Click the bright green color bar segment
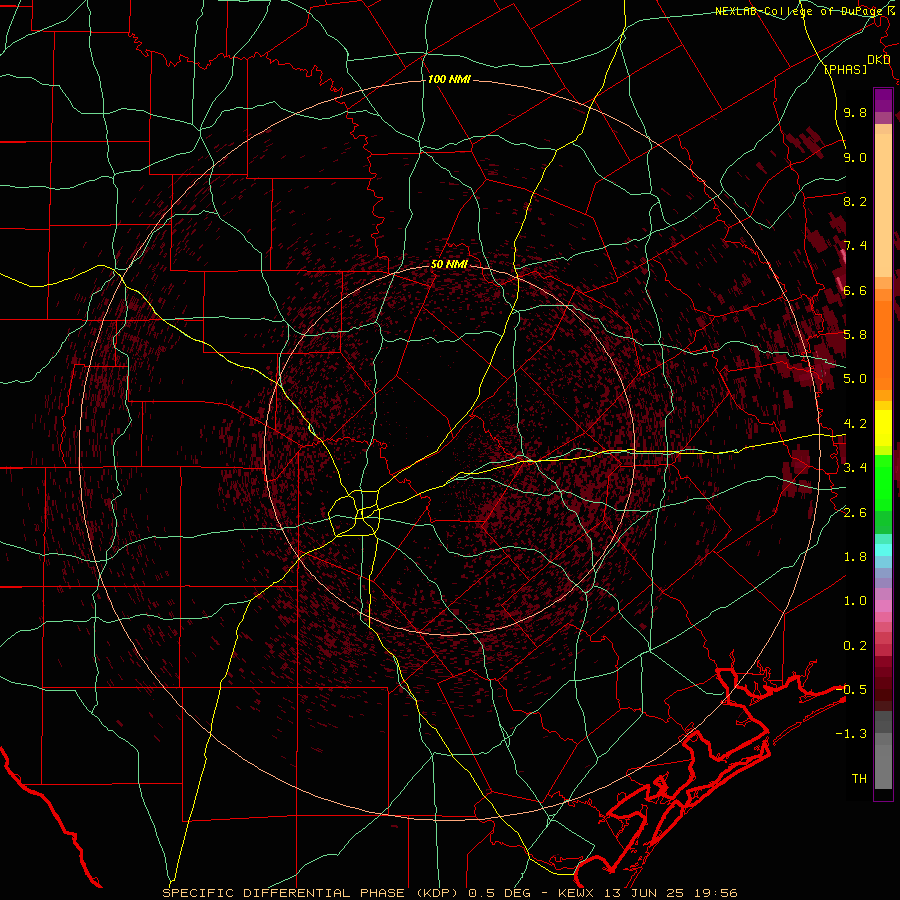The height and width of the screenshot is (900, 900). pos(883,479)
